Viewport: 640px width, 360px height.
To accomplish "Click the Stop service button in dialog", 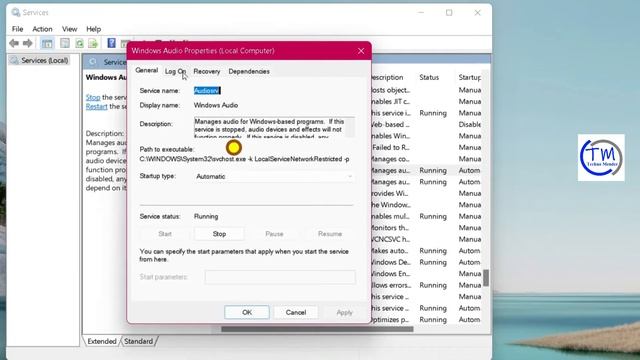I will pyautogui.click(x=219, y=234).
